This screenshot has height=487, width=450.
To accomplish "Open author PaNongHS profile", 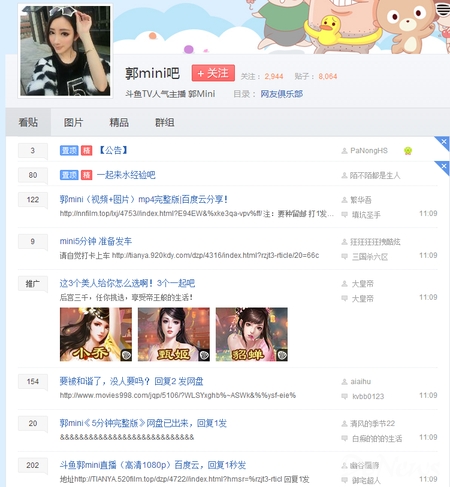I will 369,151.
